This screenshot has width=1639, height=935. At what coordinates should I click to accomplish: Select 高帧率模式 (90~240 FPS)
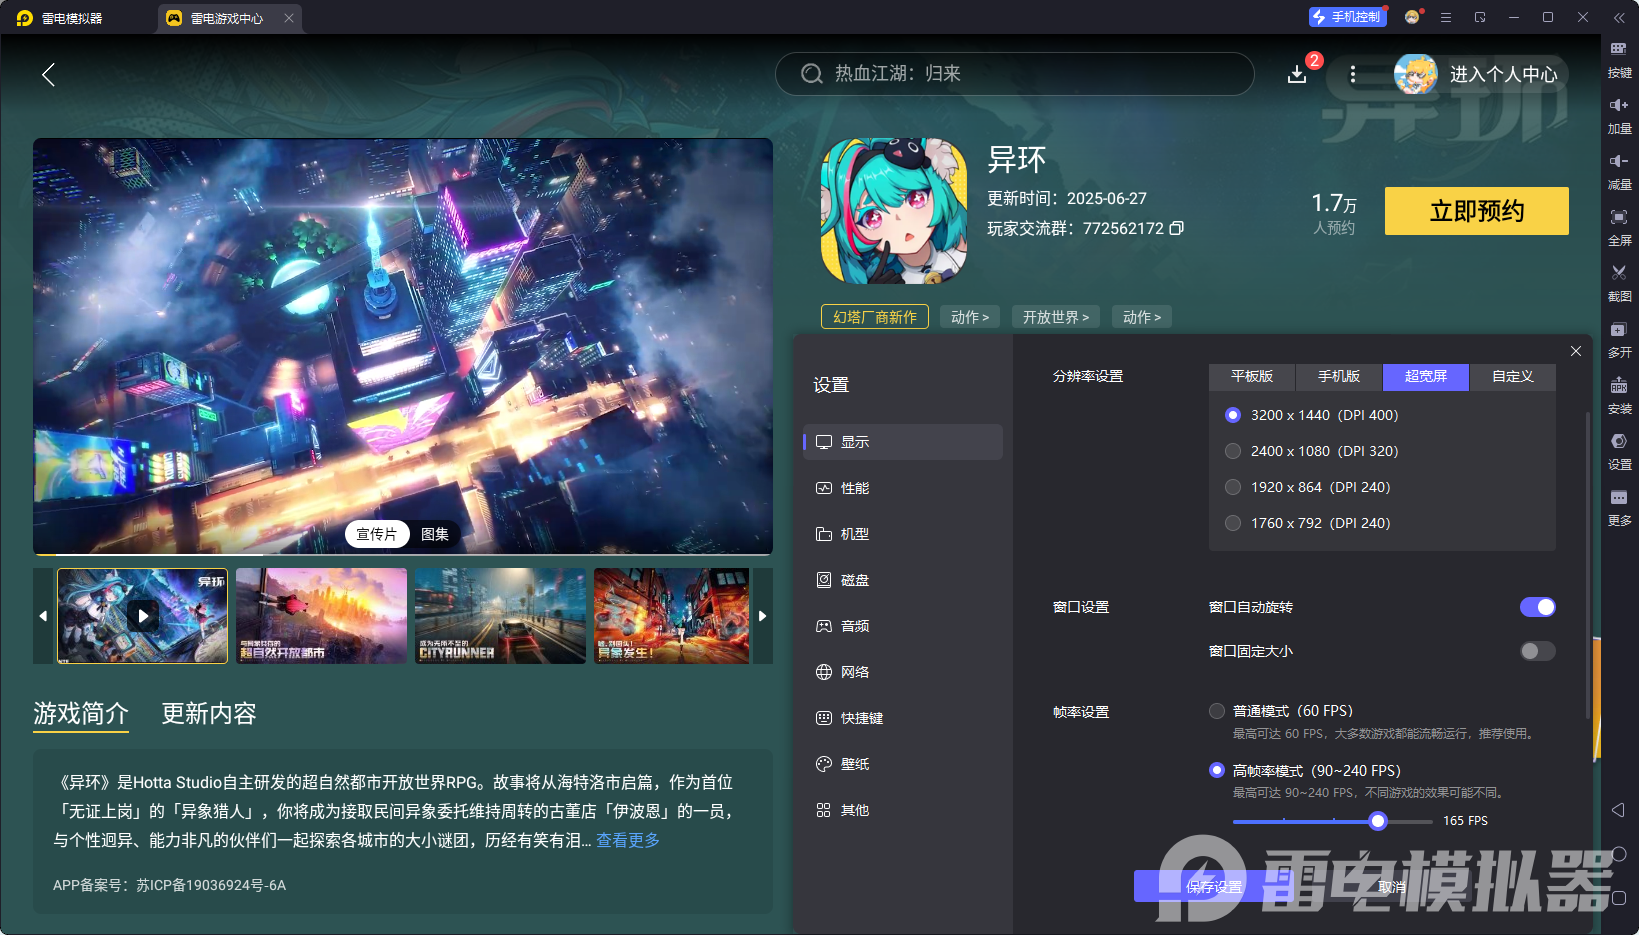click(1217, 770)
